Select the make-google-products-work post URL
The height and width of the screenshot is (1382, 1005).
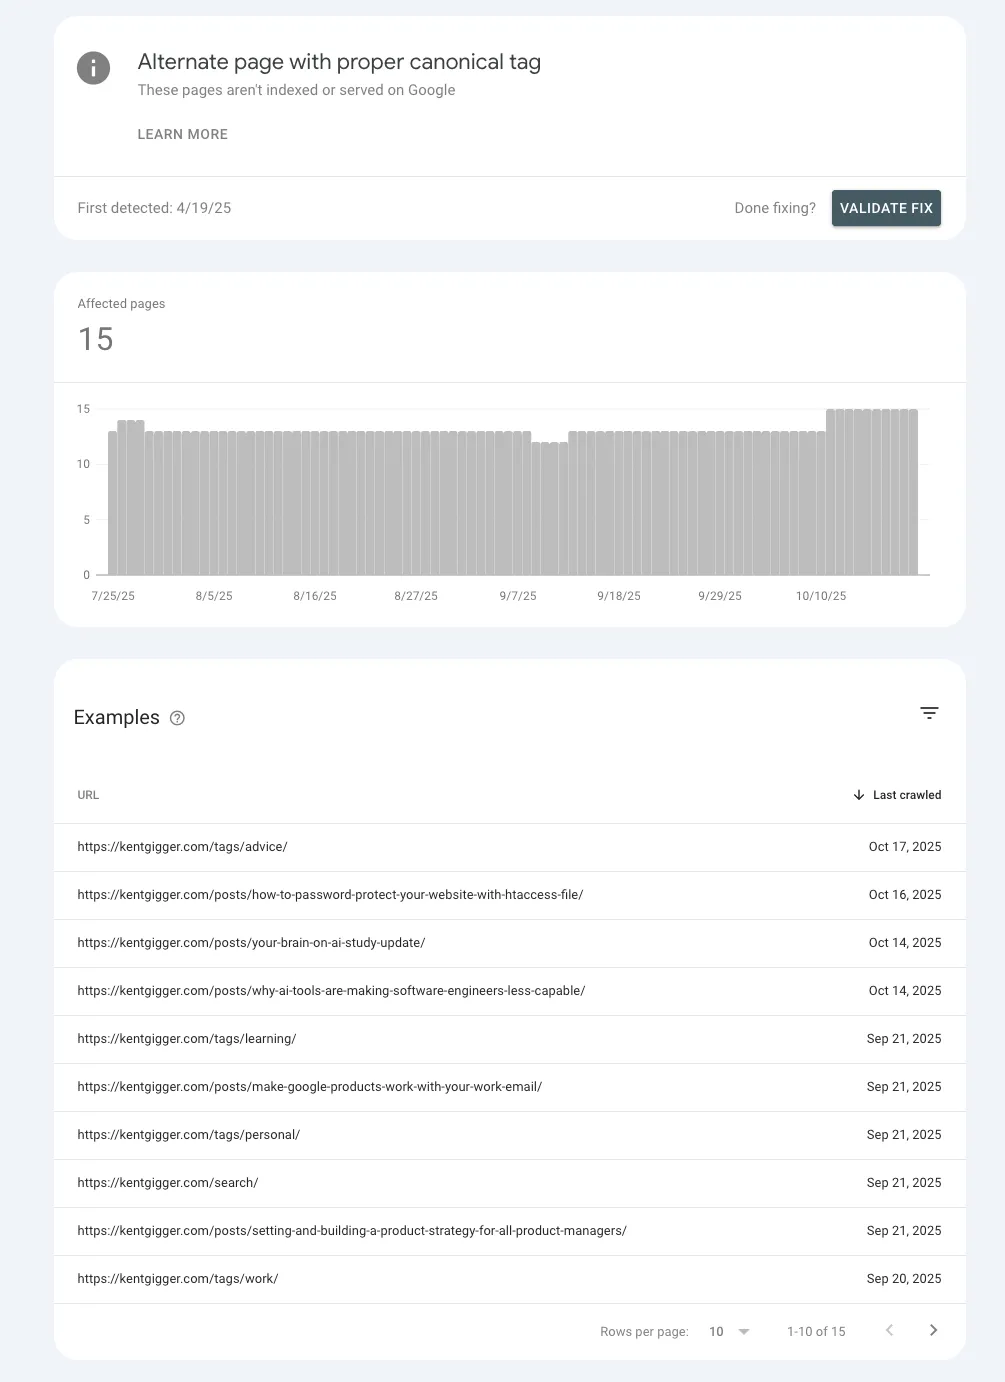[309, 1087]
